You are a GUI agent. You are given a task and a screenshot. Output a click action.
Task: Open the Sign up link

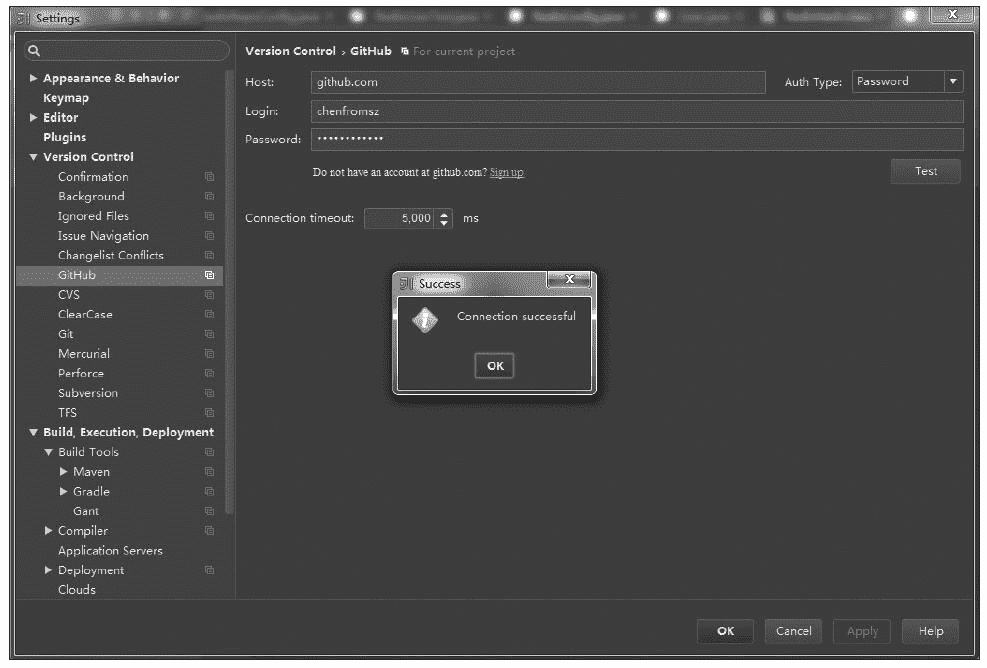[506, 173]
